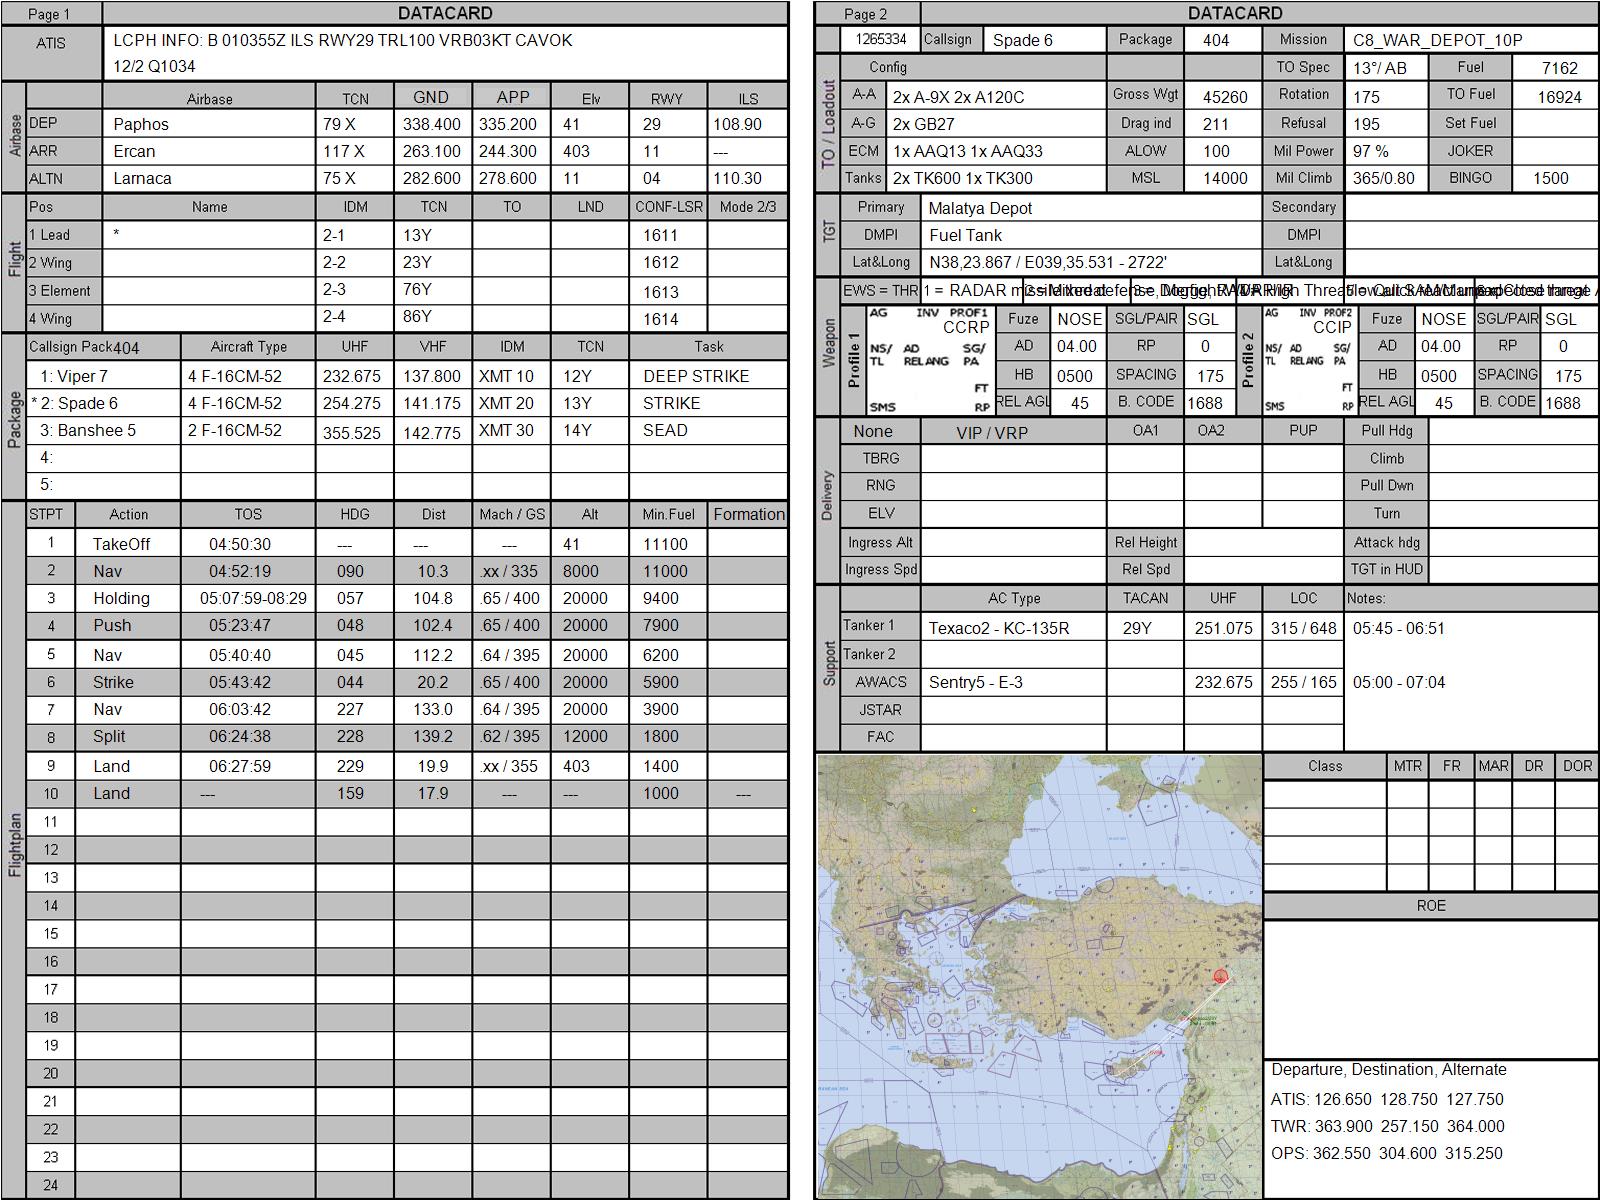Image resolution: width=1600 pixels, height=1200 pixels.
Task: Select the Strike action at steerpoint 6
Action: (x=113, y=683)
